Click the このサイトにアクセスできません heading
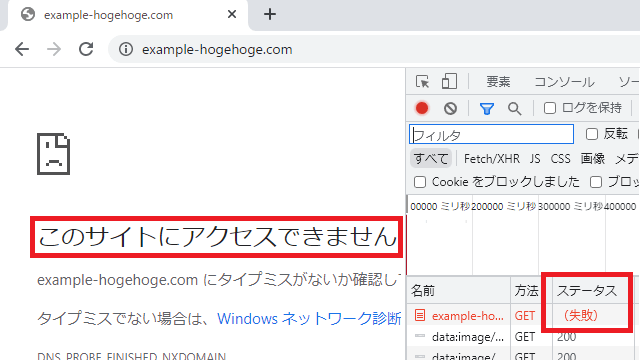 (217, 237)
